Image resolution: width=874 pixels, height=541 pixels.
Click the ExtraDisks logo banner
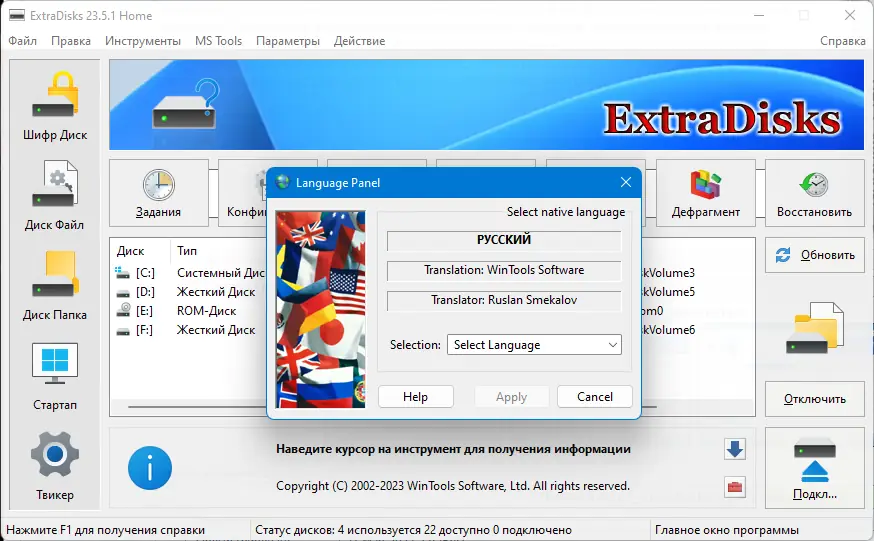tap(722, 118)
